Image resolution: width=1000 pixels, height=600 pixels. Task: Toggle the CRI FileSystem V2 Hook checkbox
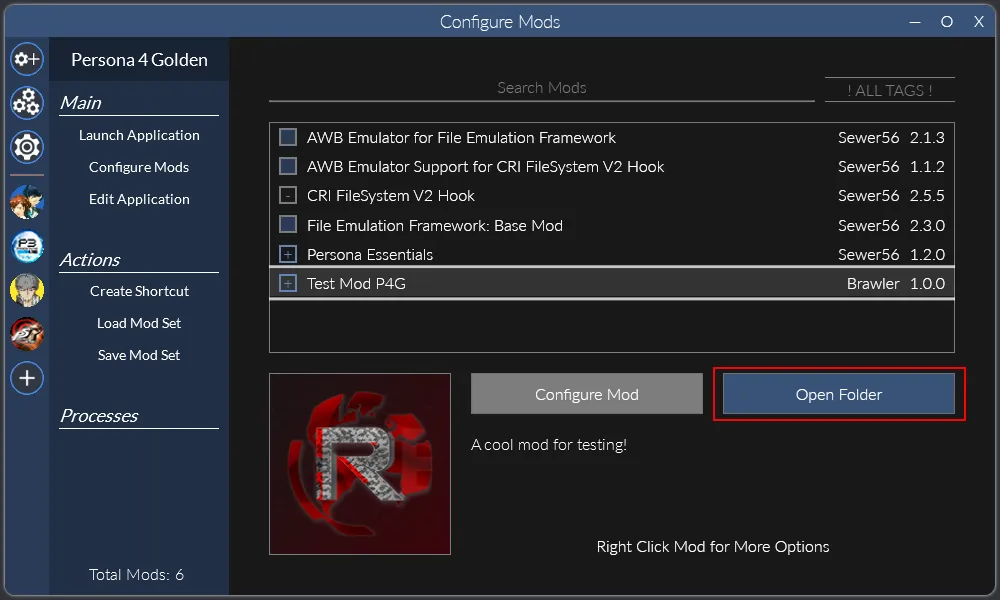(288, 196)
